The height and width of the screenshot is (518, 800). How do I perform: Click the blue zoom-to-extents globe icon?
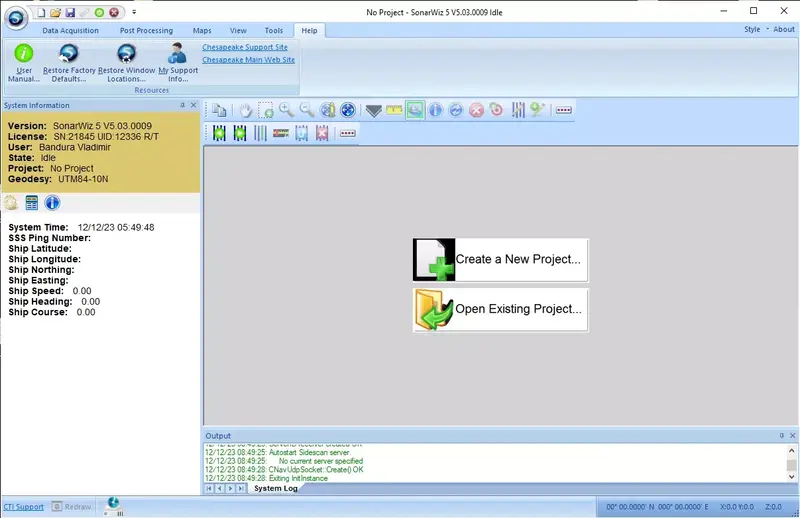tap(348, 110)
